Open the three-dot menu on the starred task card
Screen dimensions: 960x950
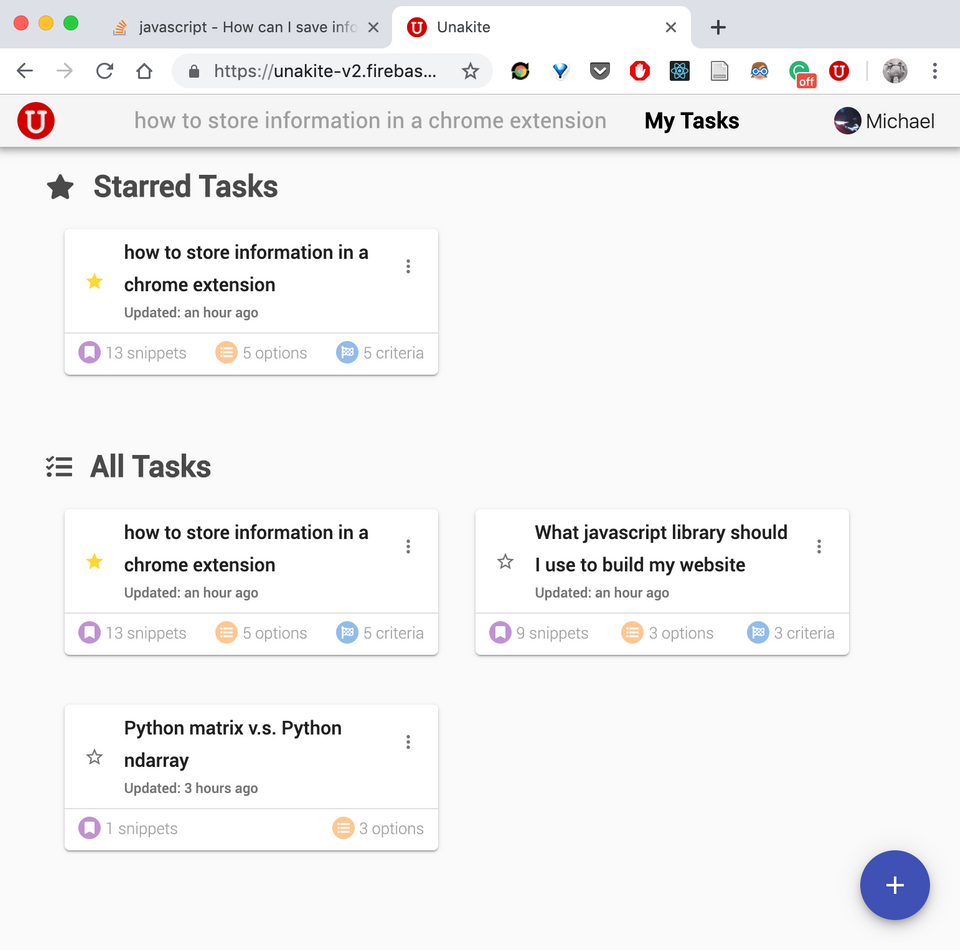tap(408, 266)
